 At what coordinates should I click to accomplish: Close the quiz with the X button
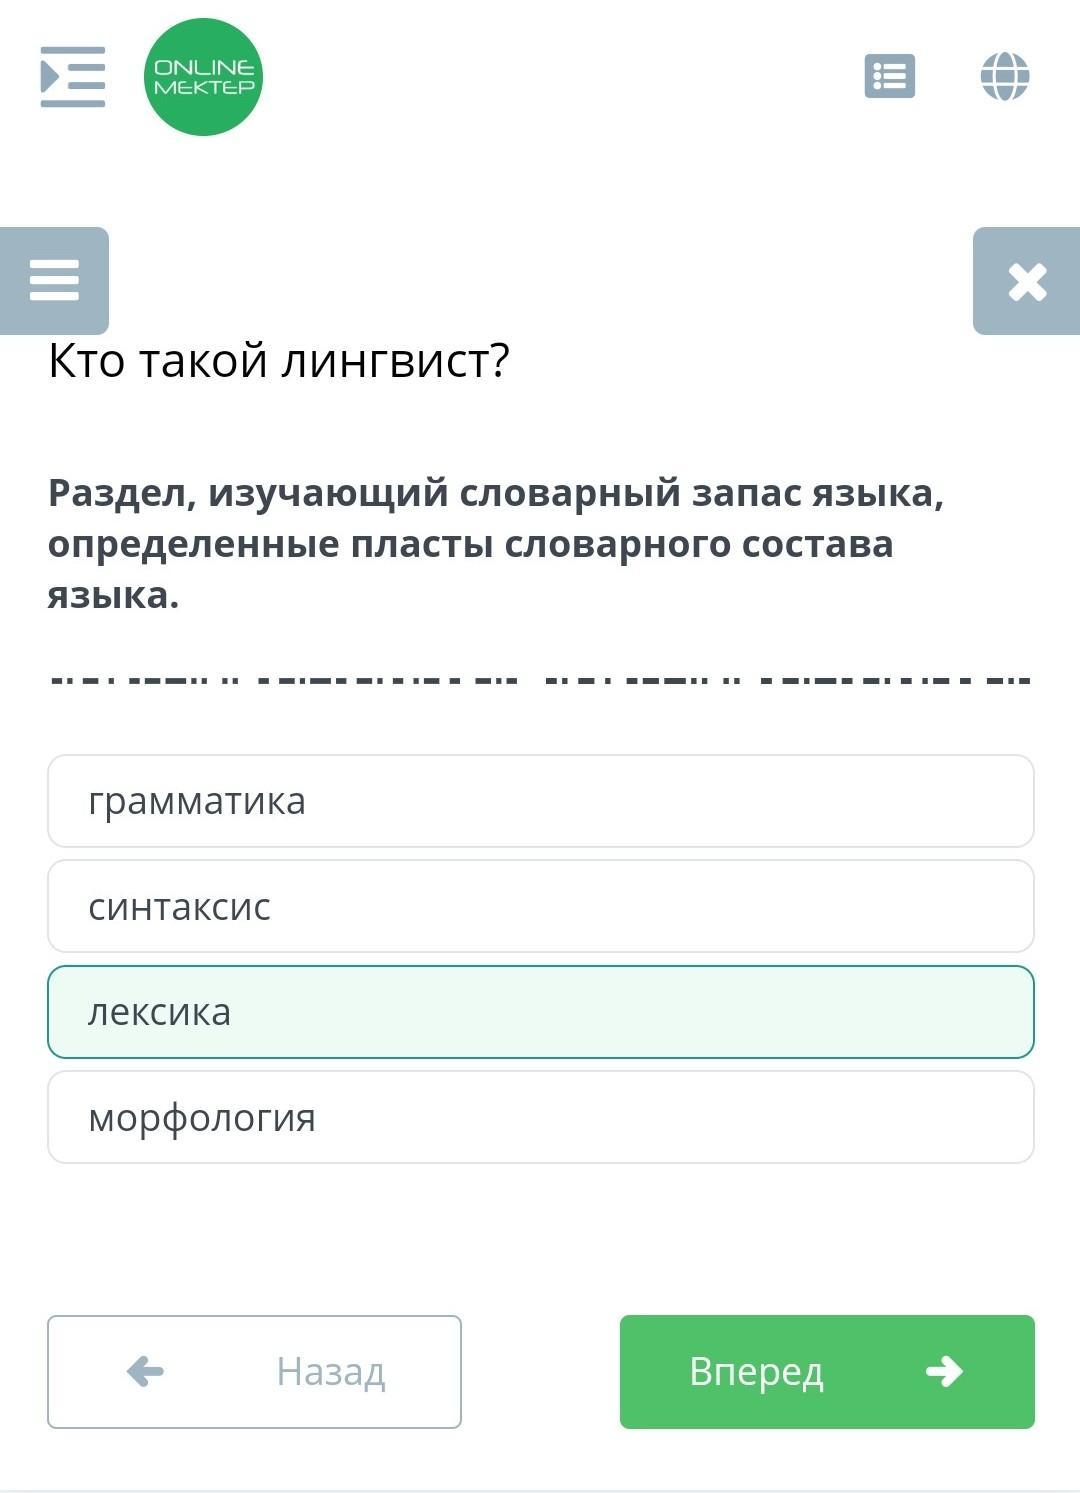click(x=1027, y=281)
